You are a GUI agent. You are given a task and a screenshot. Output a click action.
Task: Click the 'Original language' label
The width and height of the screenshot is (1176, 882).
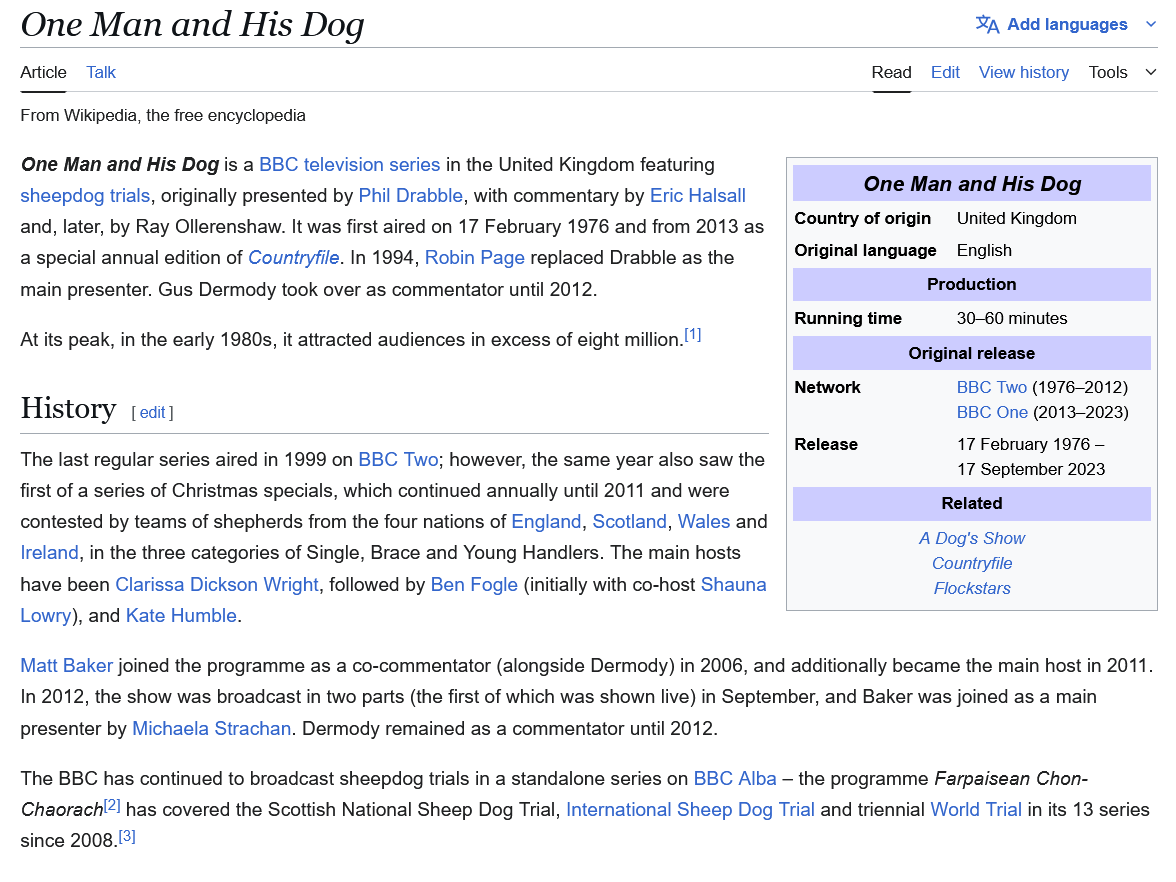(x=866, y=250)
